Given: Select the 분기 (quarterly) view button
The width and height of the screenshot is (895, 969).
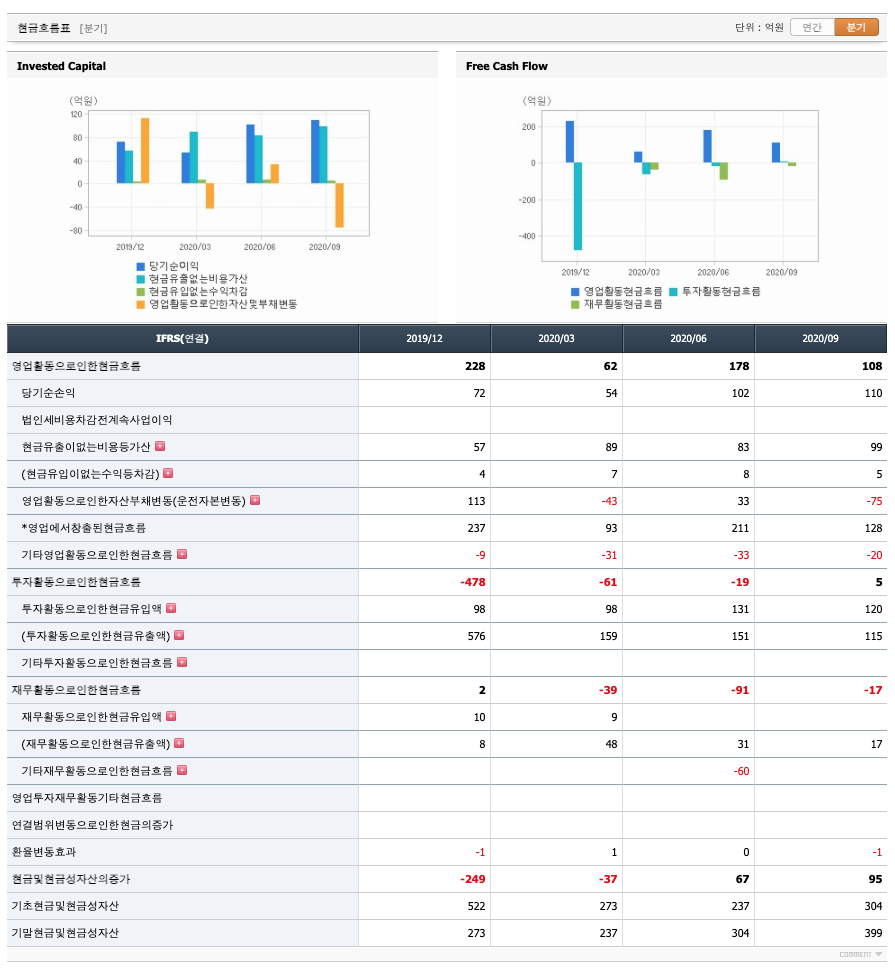Looking at the screenshot, I should (856, 27).
